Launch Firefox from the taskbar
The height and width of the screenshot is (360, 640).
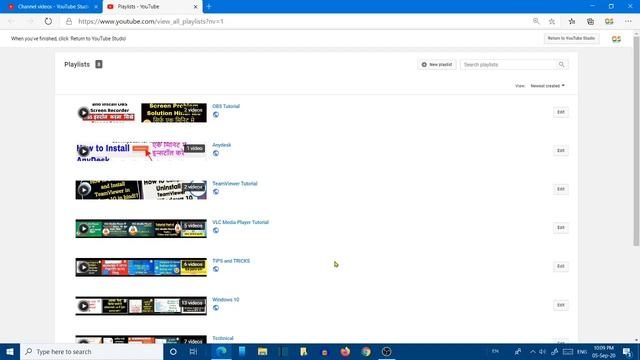click(345, 351)
